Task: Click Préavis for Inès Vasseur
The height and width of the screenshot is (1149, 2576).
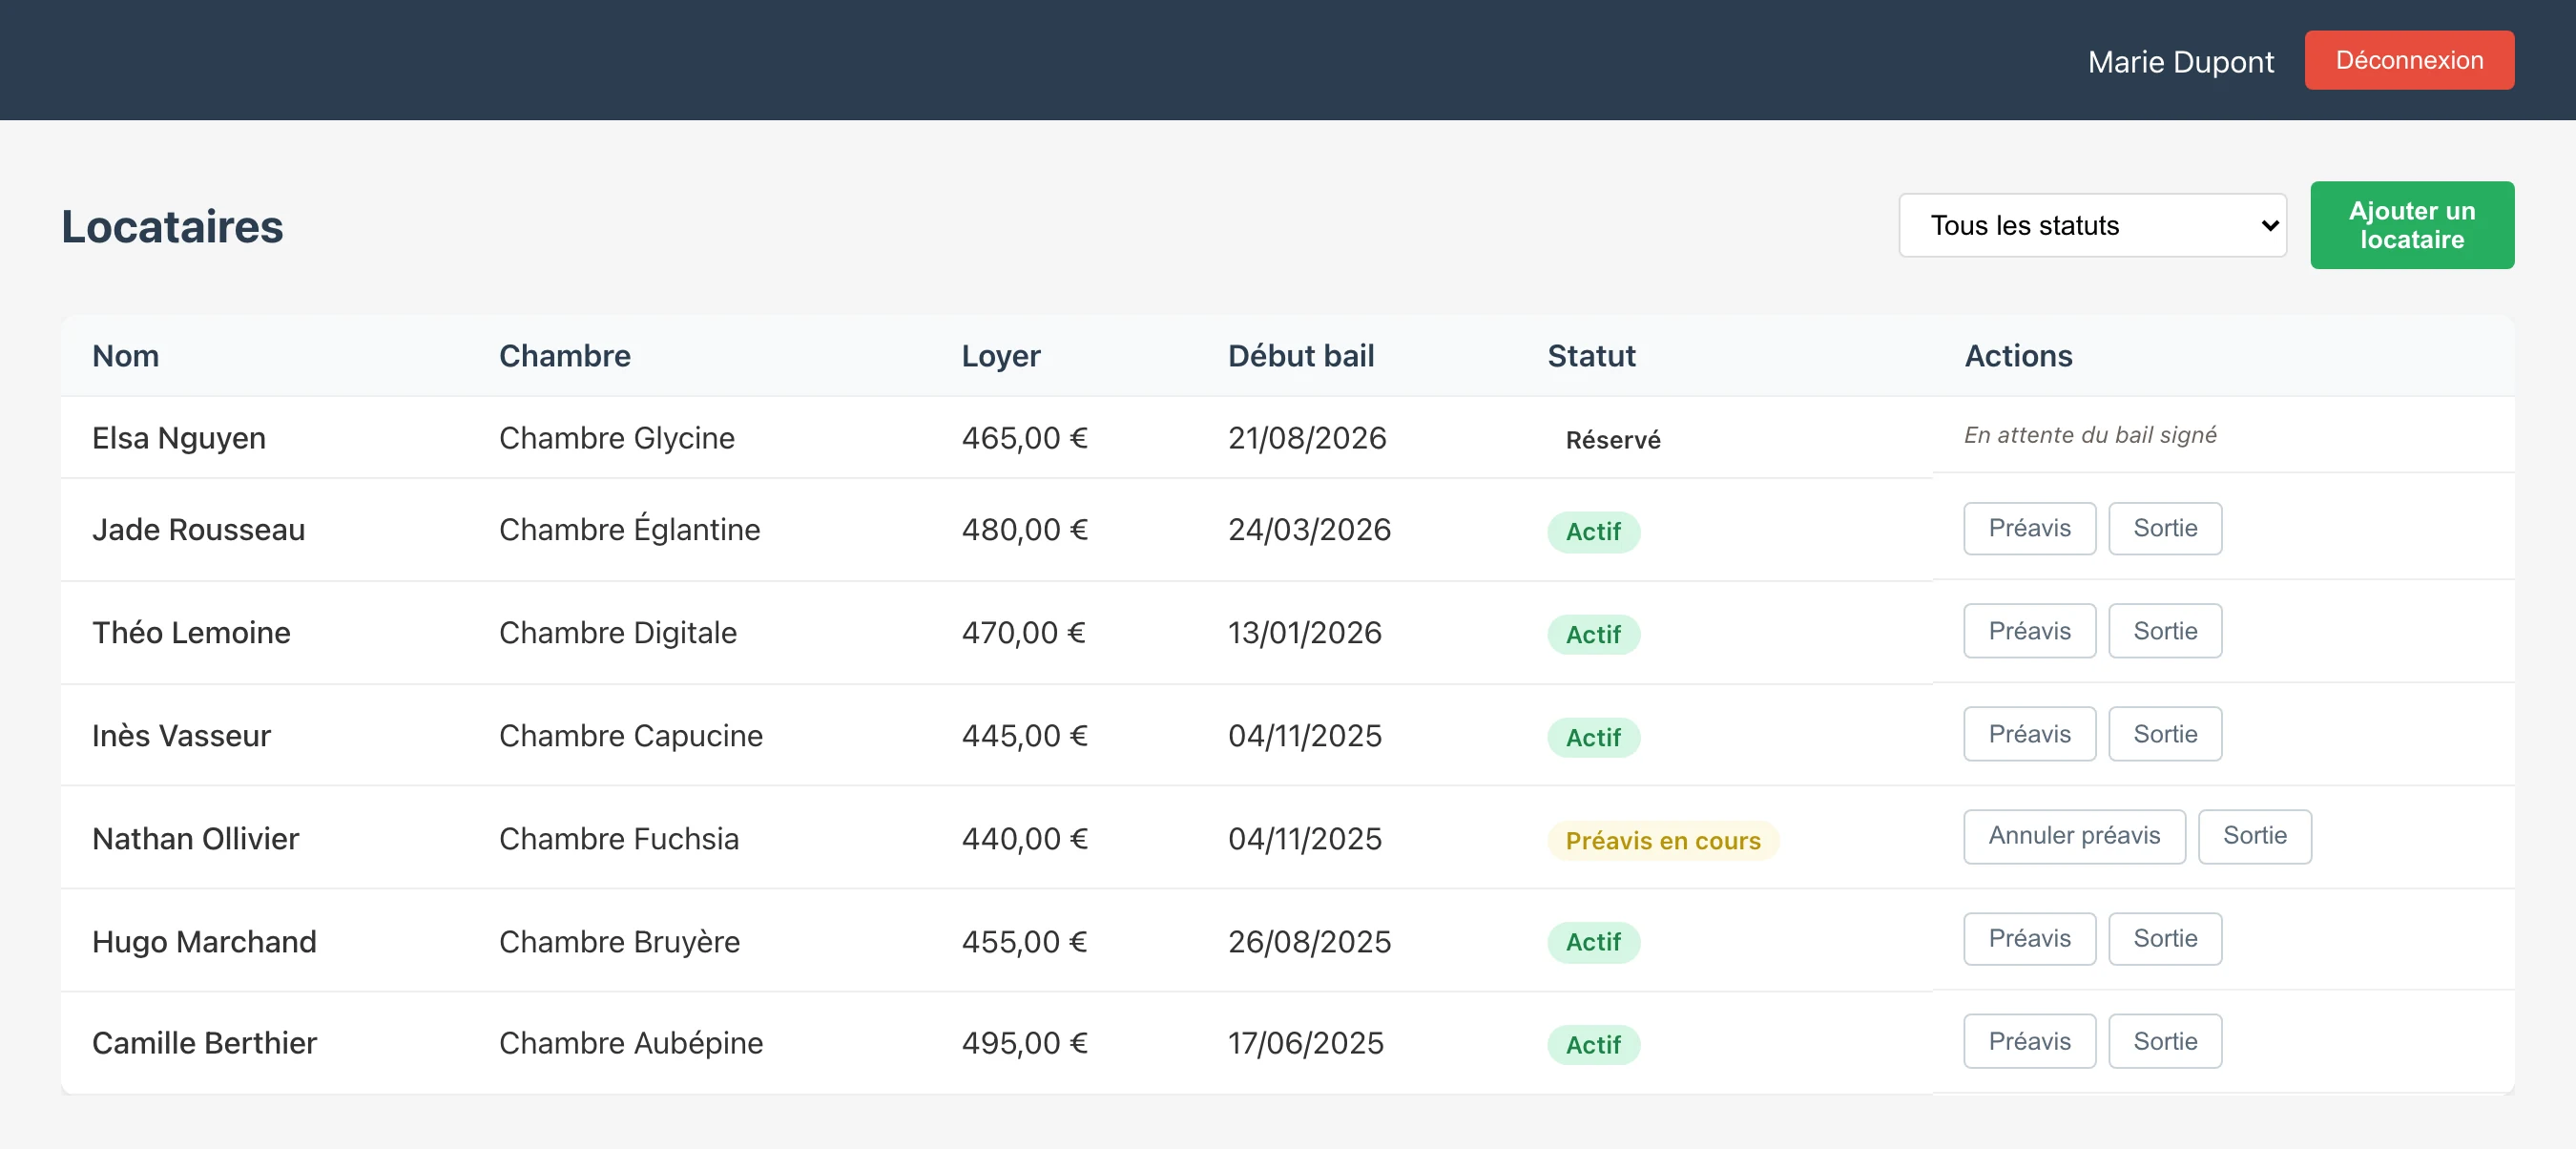Action: click(x=2029, y=734)
